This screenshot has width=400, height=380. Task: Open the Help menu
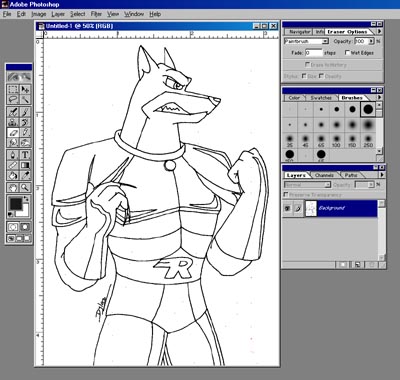click(155, 14)
